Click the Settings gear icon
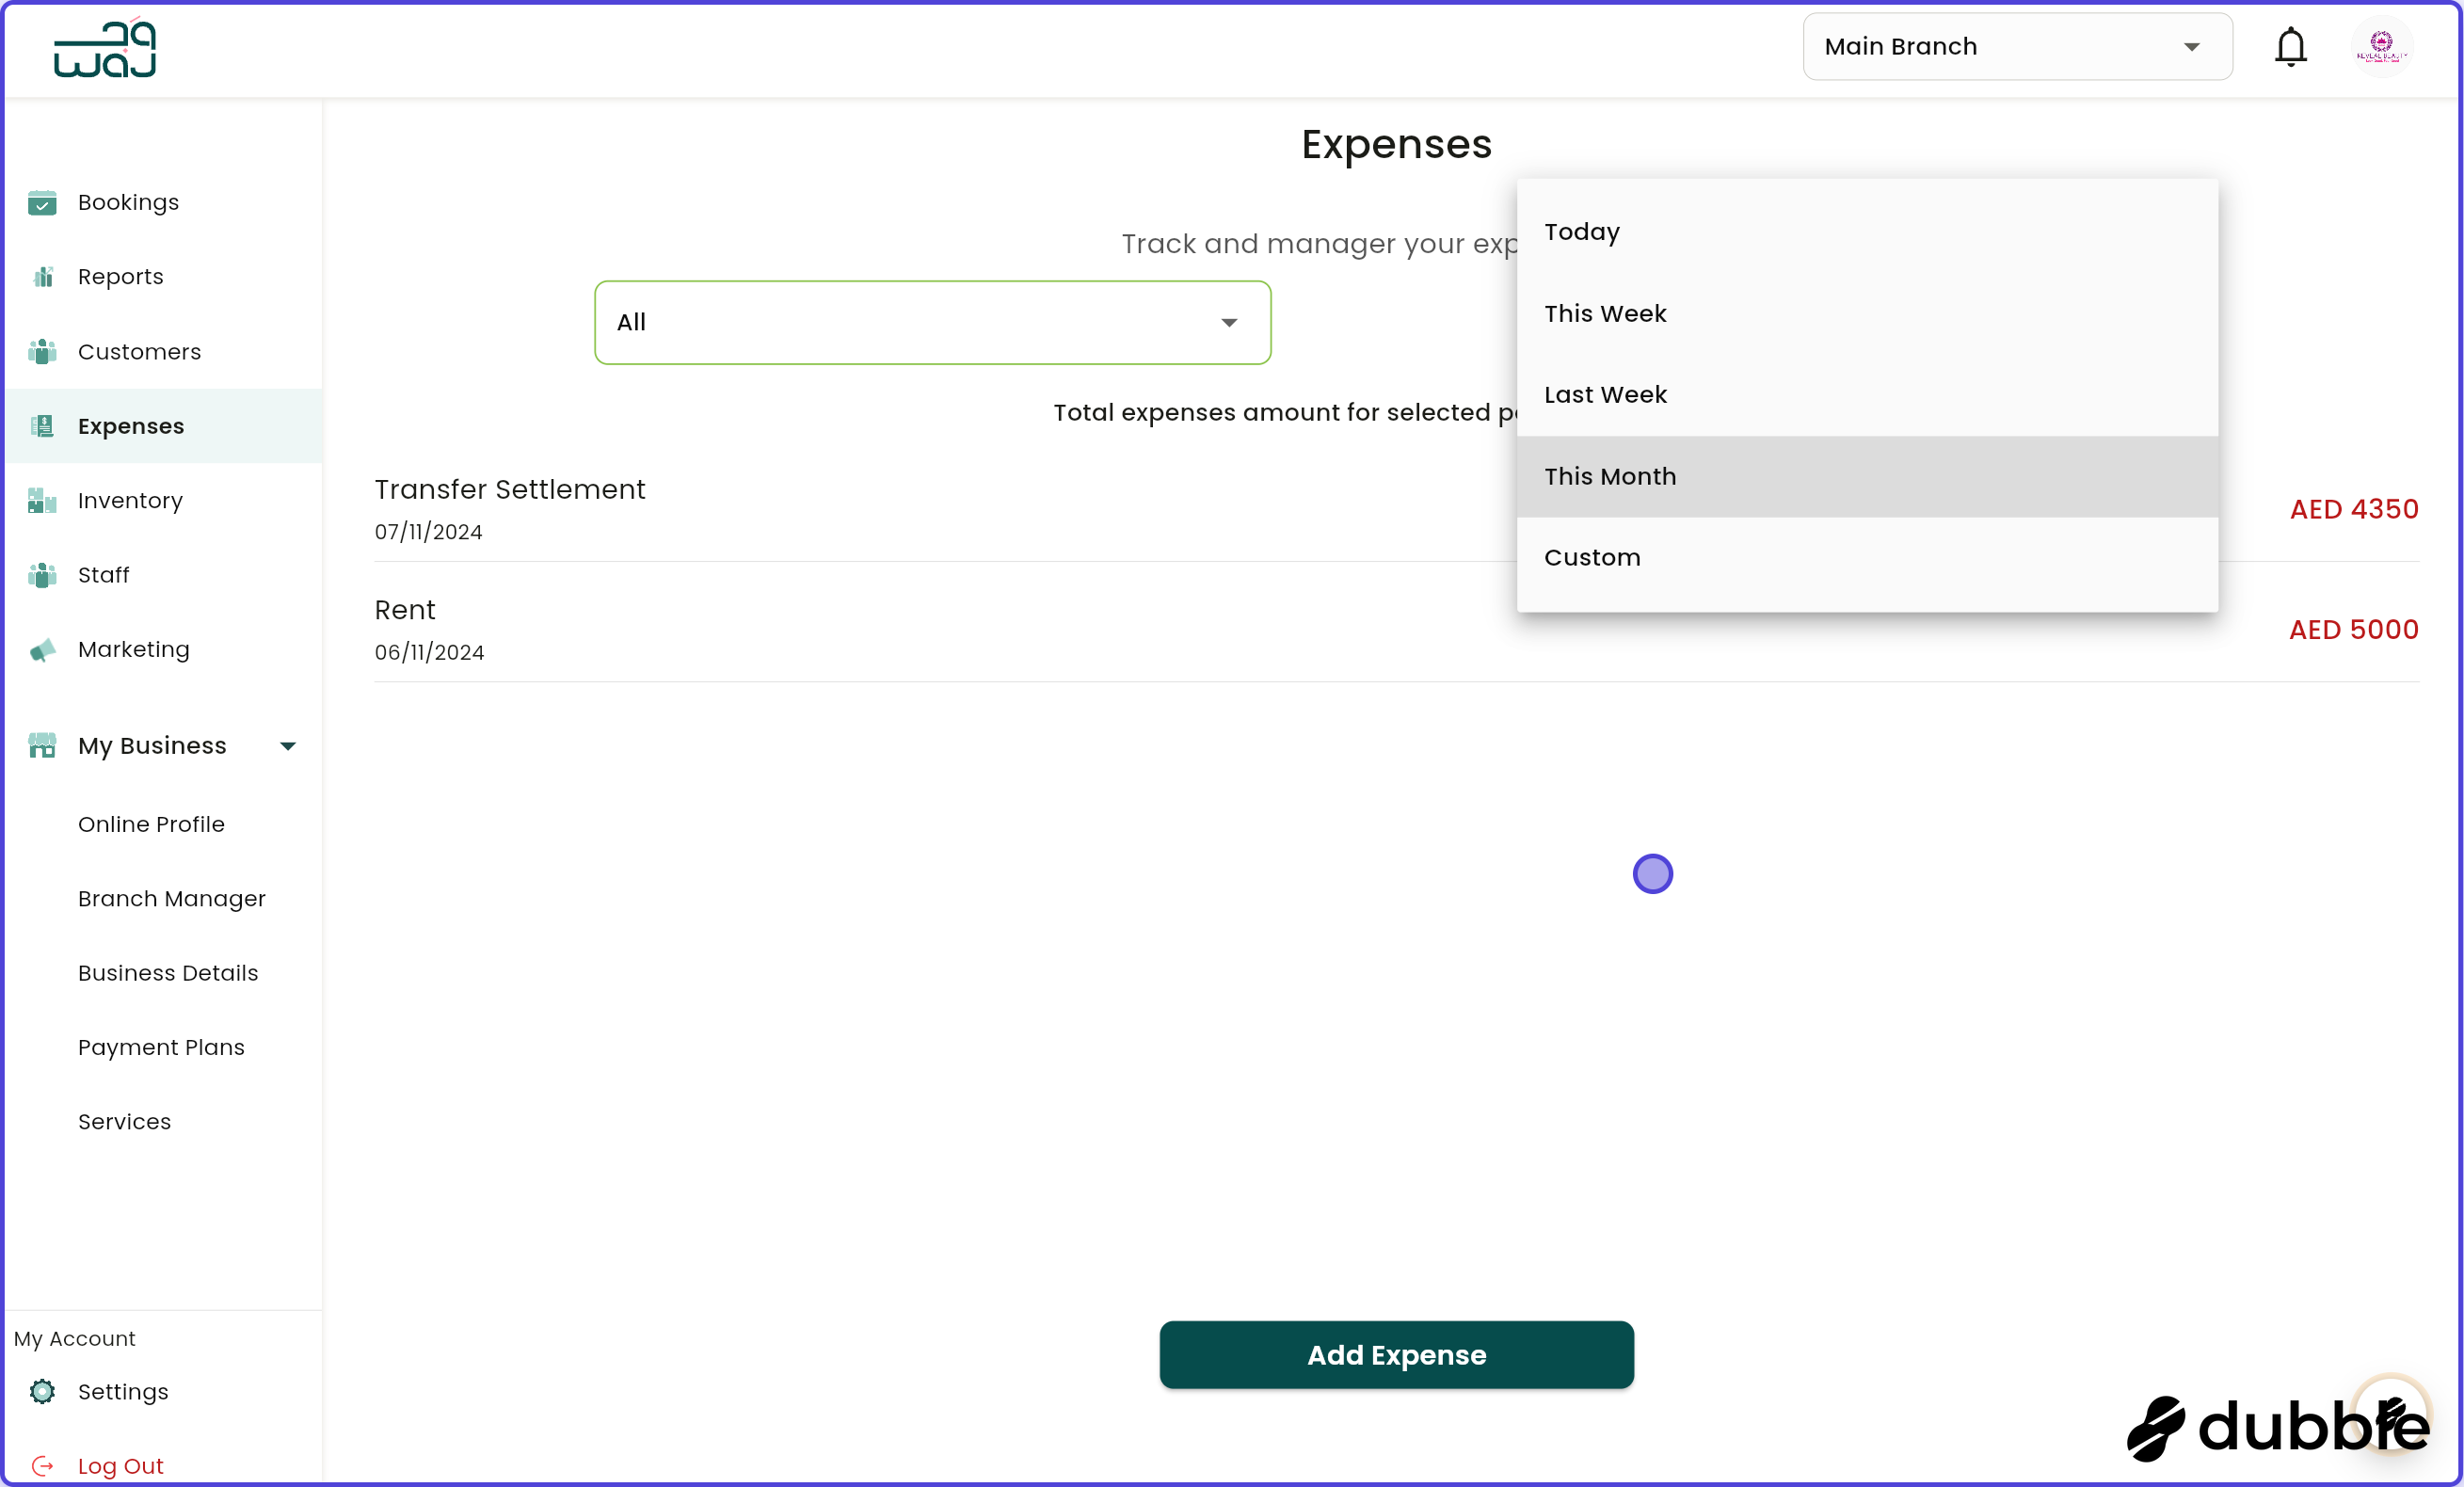Viewport: 2464px width, 1487px height. (42, 1391)
